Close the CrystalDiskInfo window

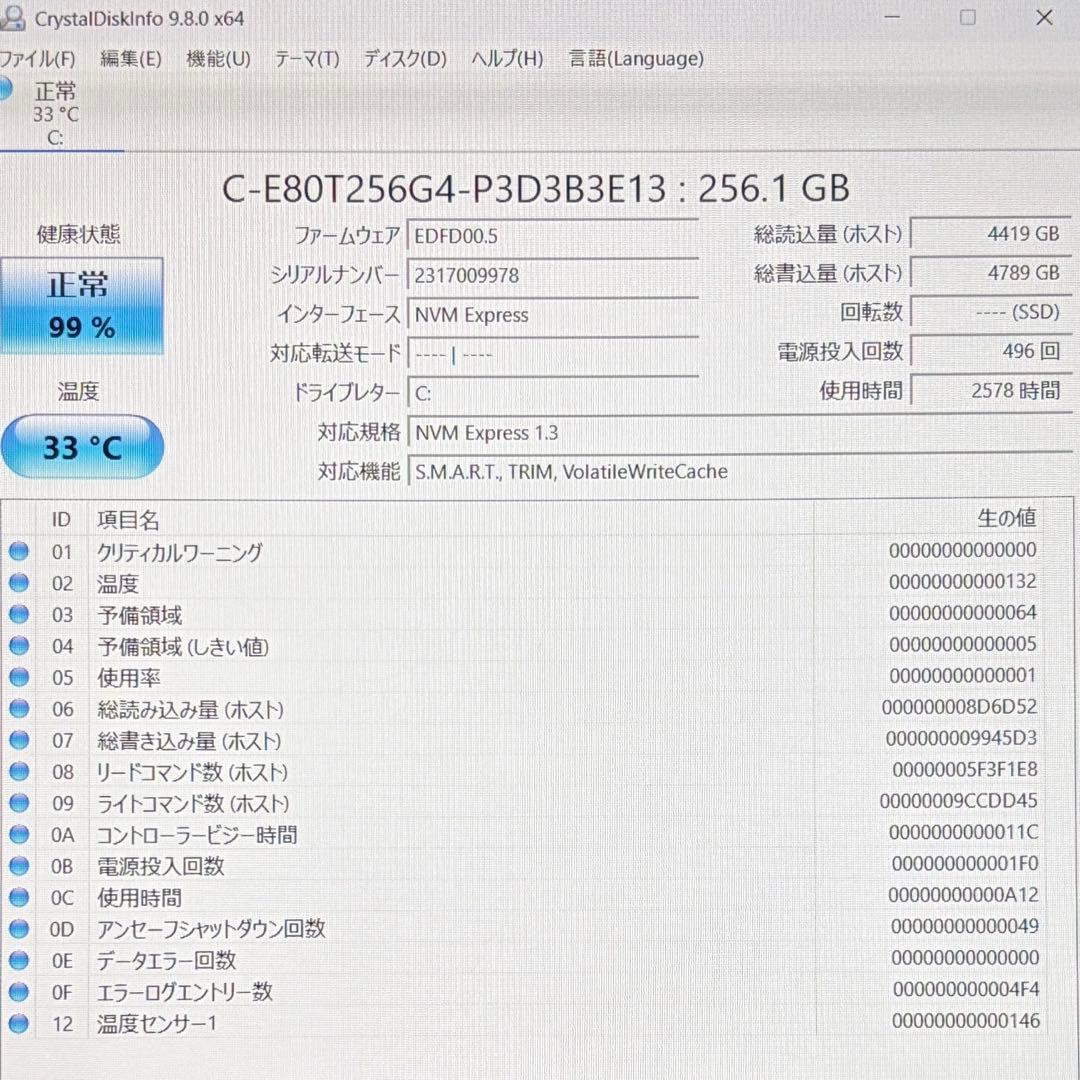[1044, 17]
